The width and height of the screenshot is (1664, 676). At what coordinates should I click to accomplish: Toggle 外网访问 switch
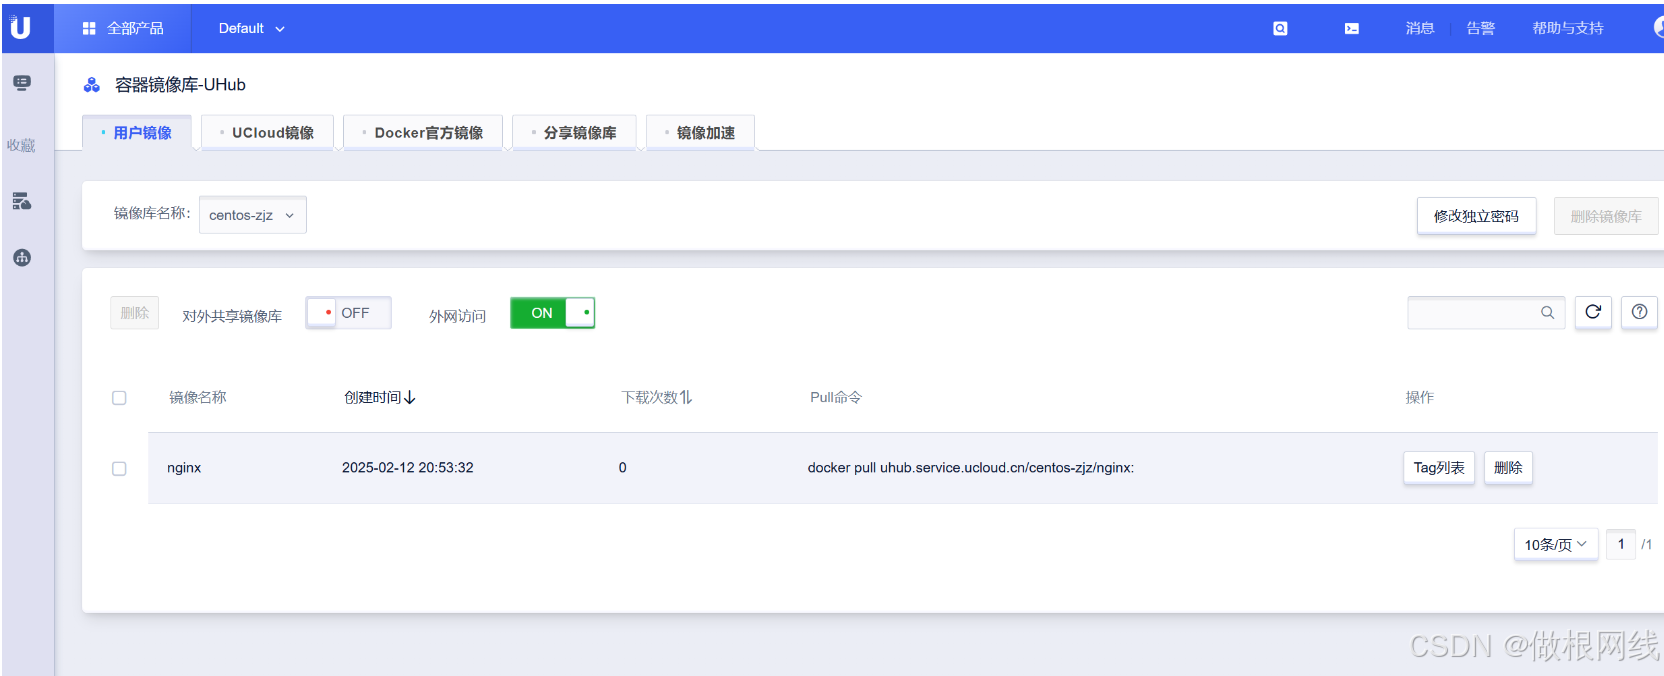click(553, 313)
